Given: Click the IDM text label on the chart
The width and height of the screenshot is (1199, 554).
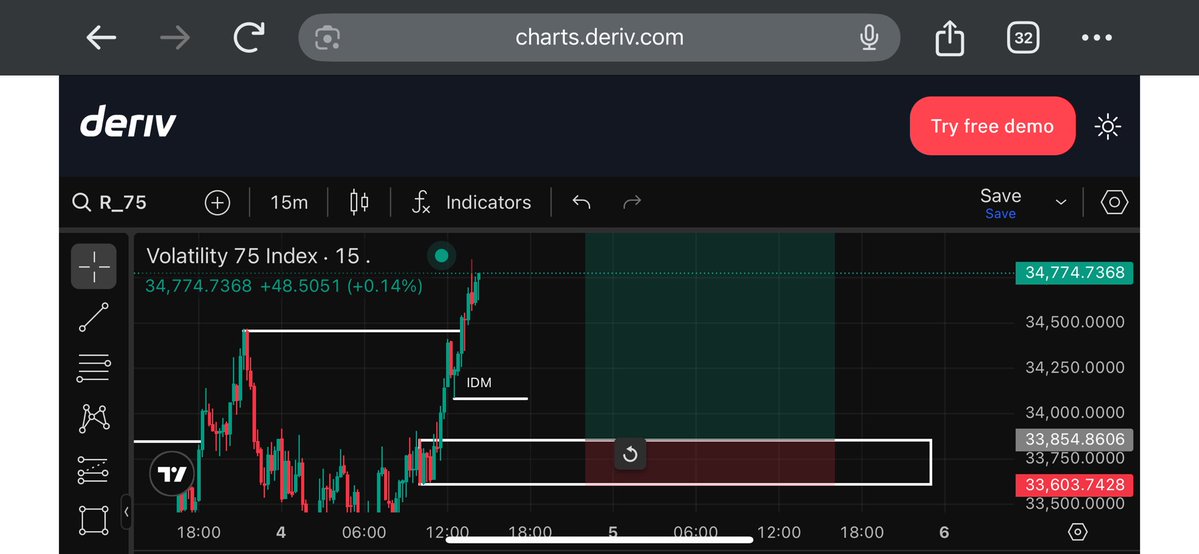Looking at the screenshot, I should [x=479, y=382].
